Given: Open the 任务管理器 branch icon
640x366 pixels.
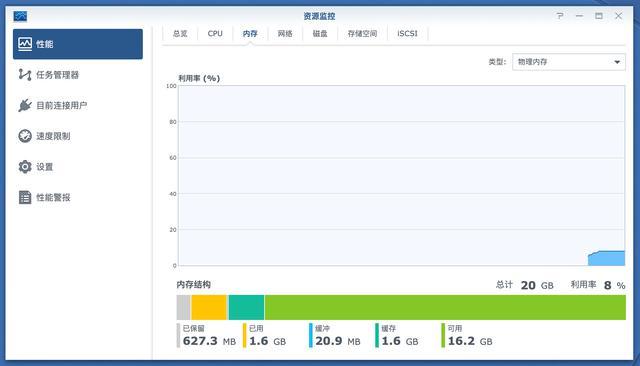Looking at the screenshot, I should [25, 75].
